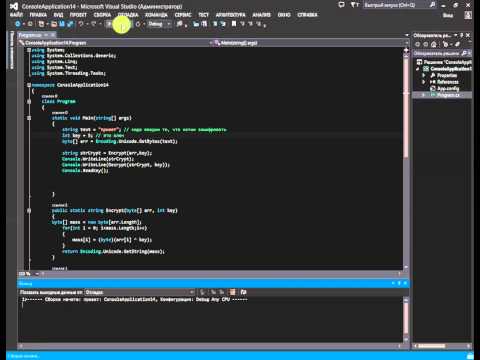The width and height of the screenshot is (480, 360).
Task: Open the ТЕСТ menu
Action: (203, 15)
